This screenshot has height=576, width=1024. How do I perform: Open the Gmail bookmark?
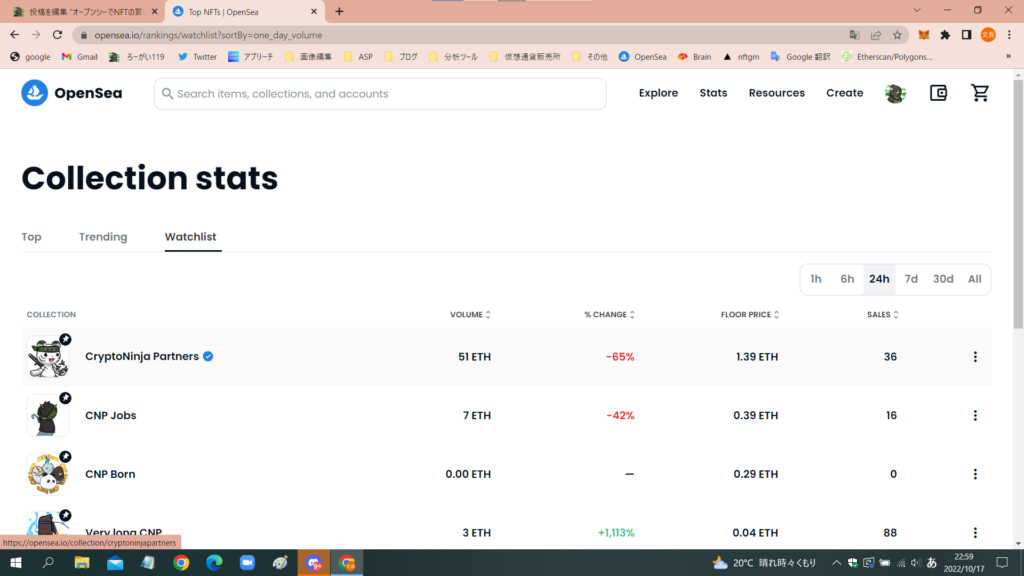[79, 57]
